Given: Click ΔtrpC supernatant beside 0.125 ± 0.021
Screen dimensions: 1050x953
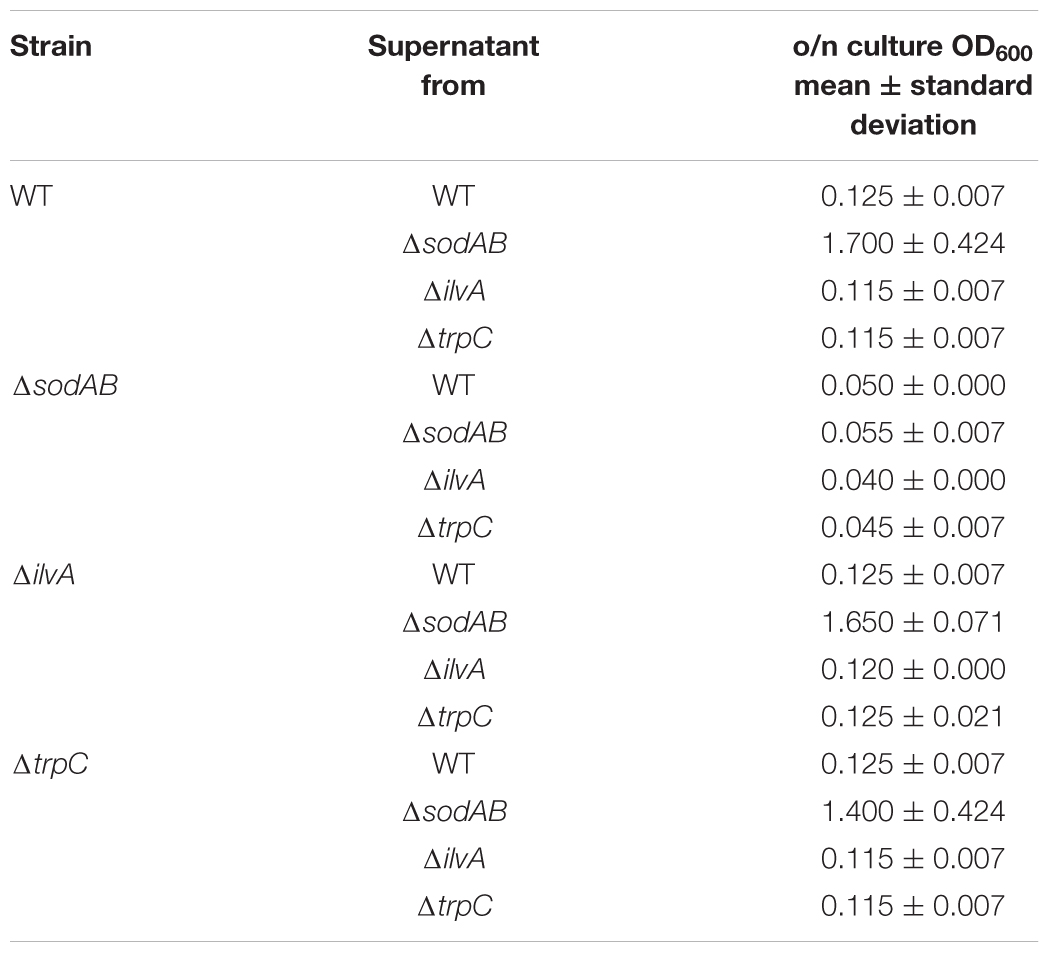Looking at the screenshot, I should coord(455,718).
